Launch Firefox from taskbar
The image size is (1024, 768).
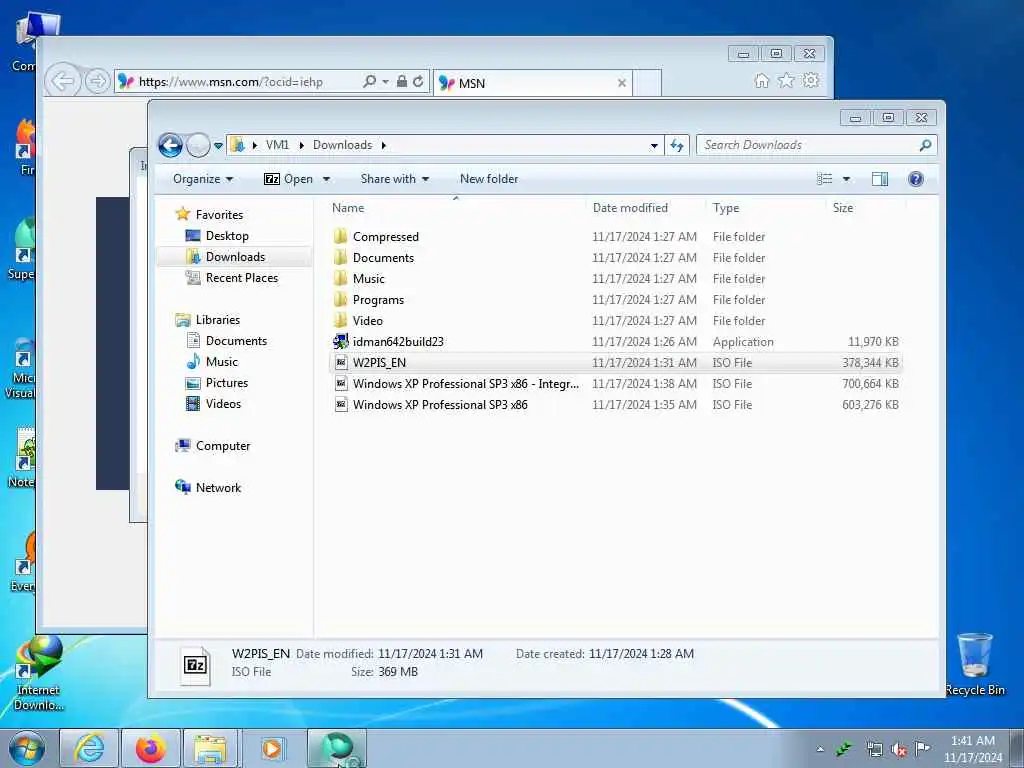coord(151,748)
